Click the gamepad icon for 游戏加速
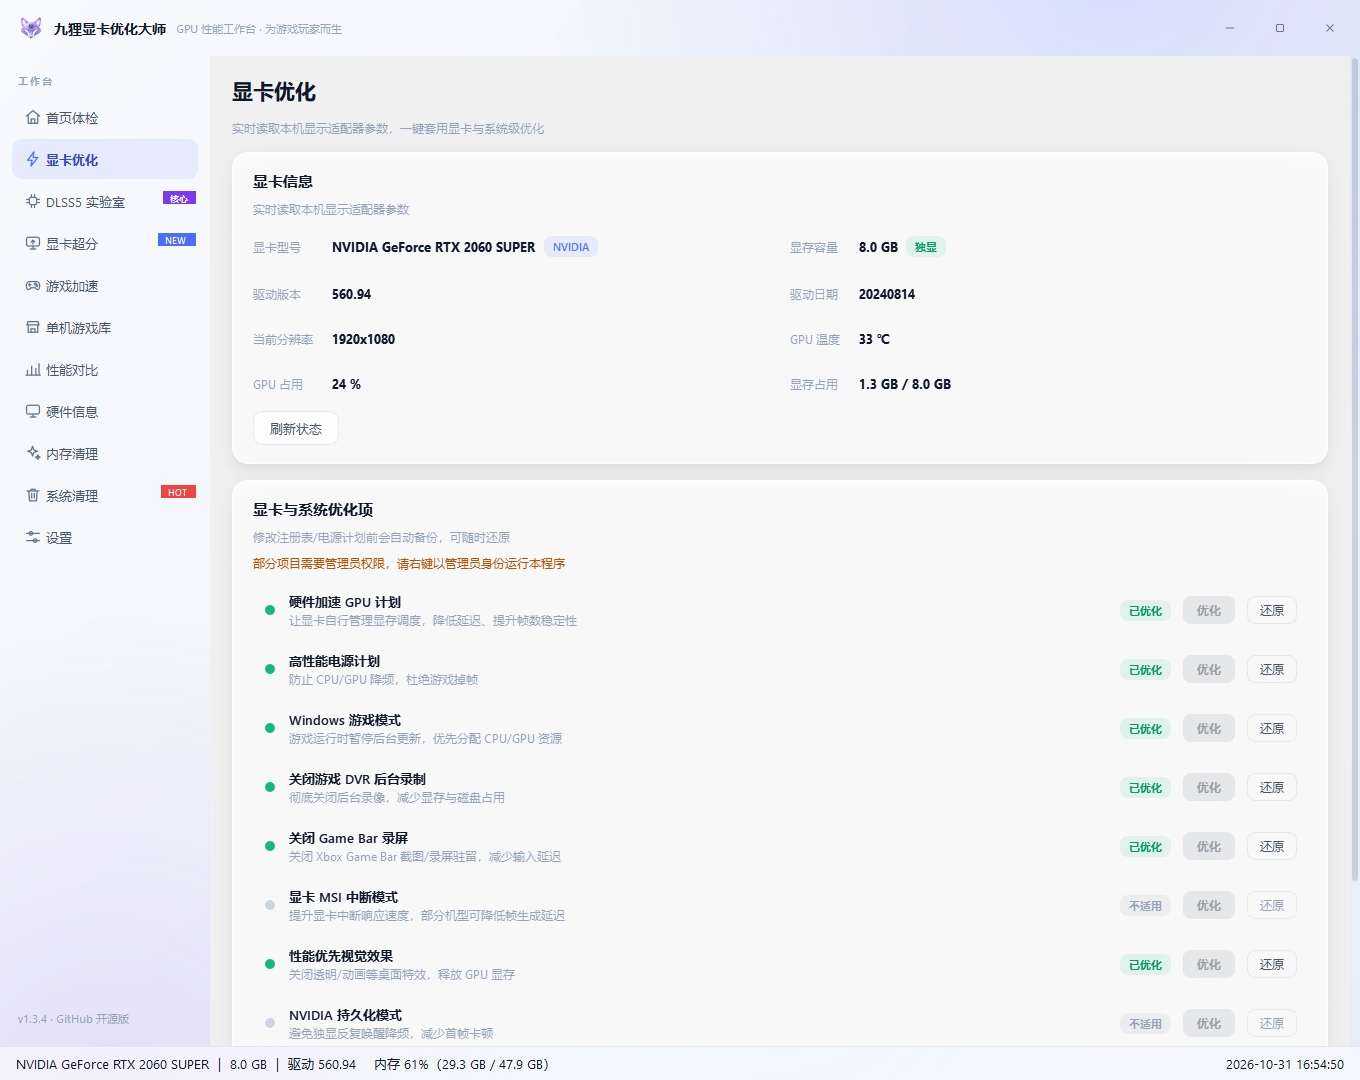The image size is (1360, 1080). 33,286
